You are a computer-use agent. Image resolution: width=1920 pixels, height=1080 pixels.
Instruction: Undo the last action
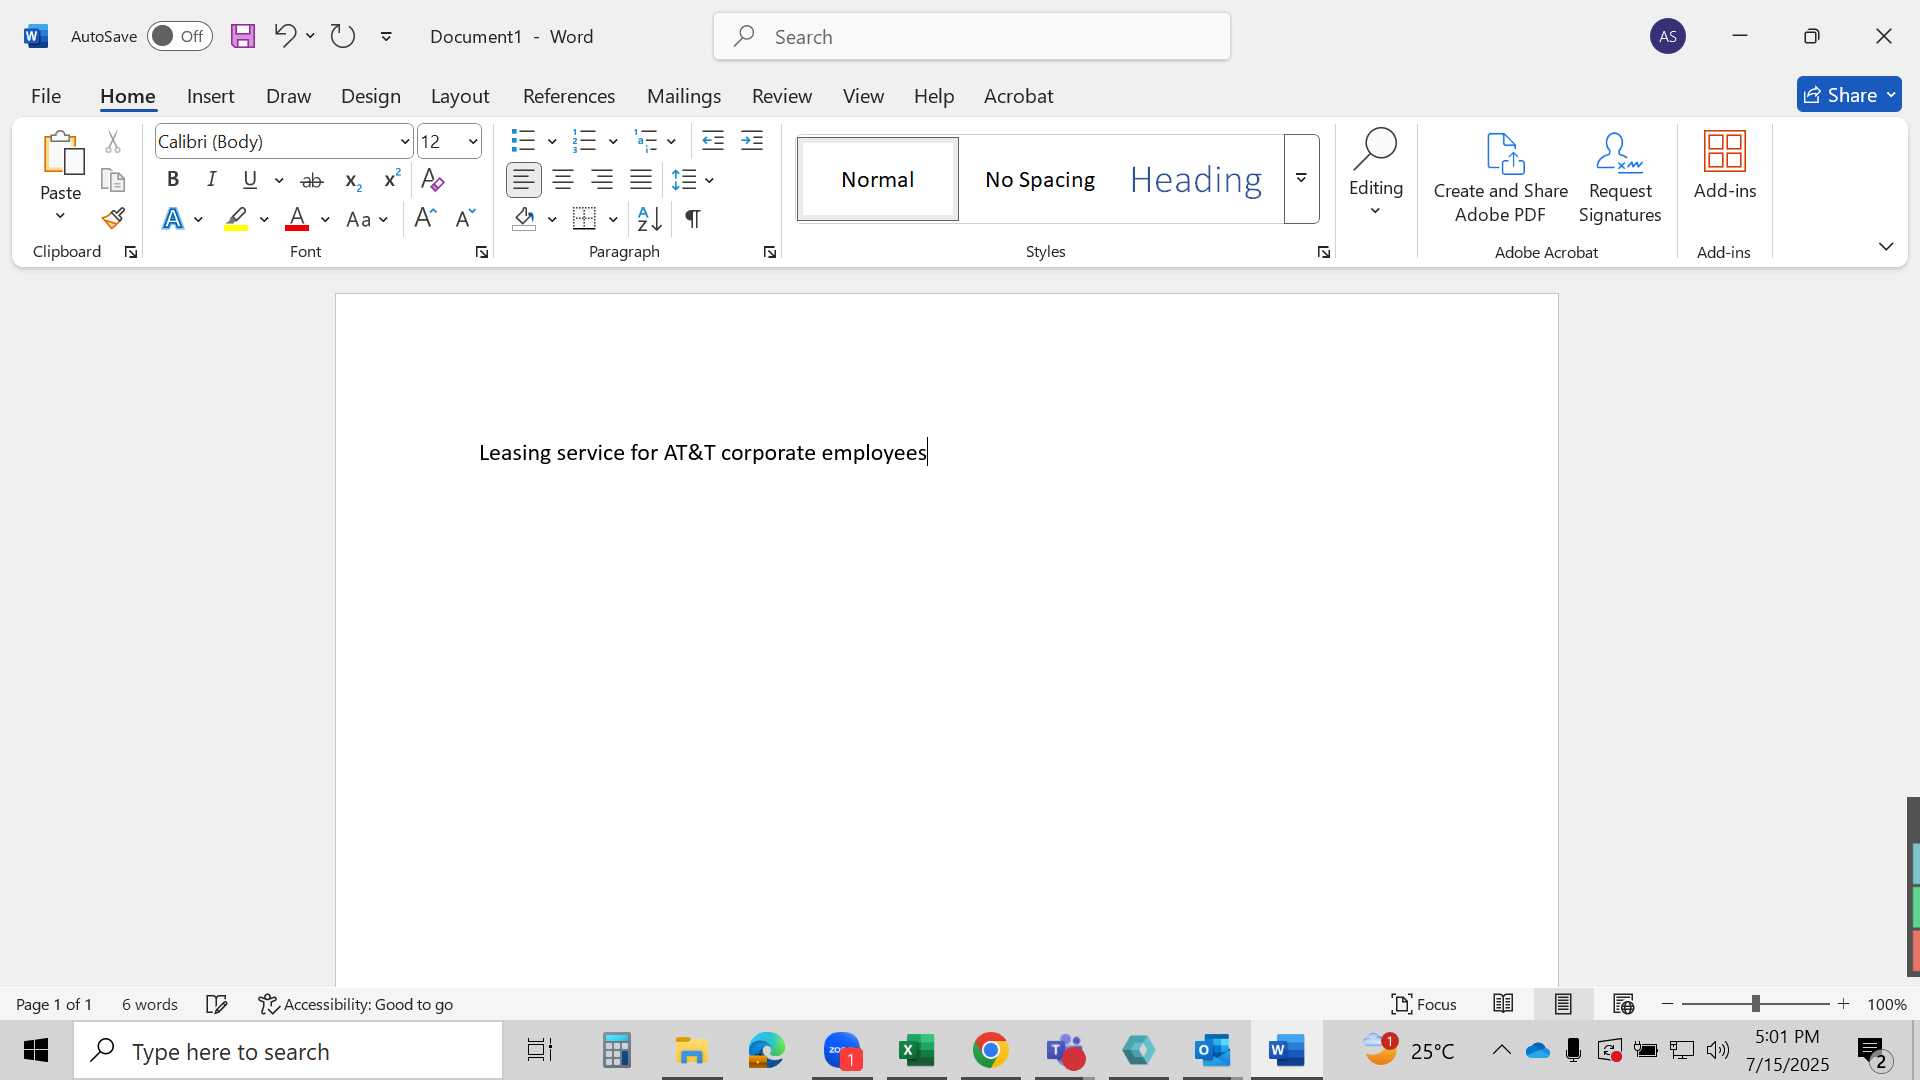(285, 36)
